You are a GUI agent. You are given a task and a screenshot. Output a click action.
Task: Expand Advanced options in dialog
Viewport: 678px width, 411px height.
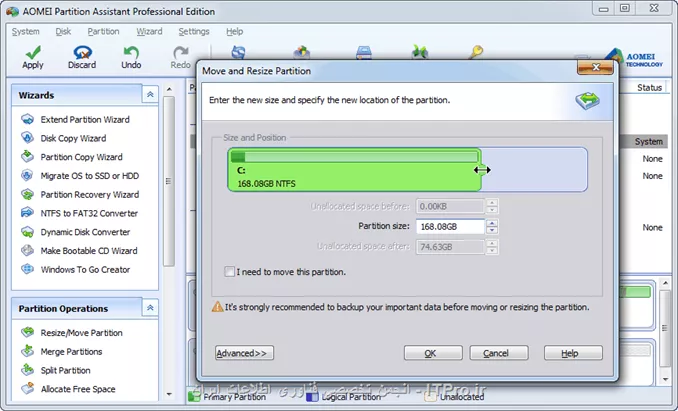pyautogui.click(x=244, y=353)
